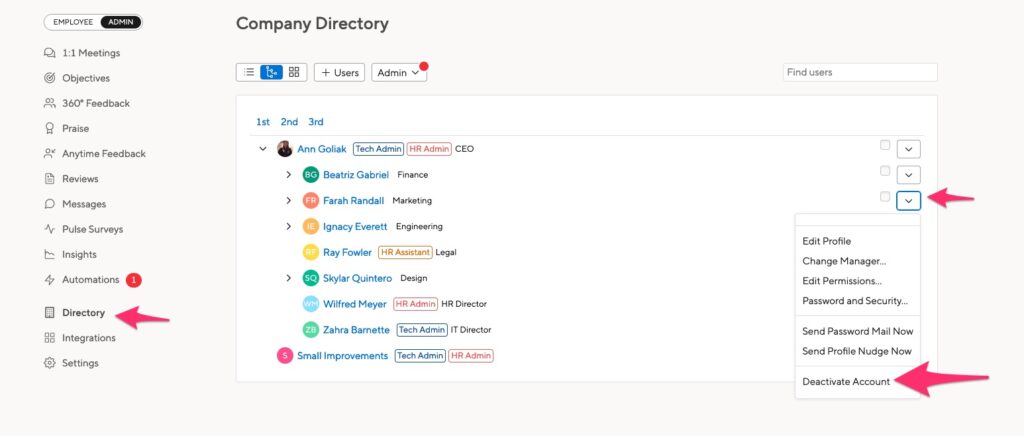
Task: Show 2nd hierarchy level
Action: 289,122
